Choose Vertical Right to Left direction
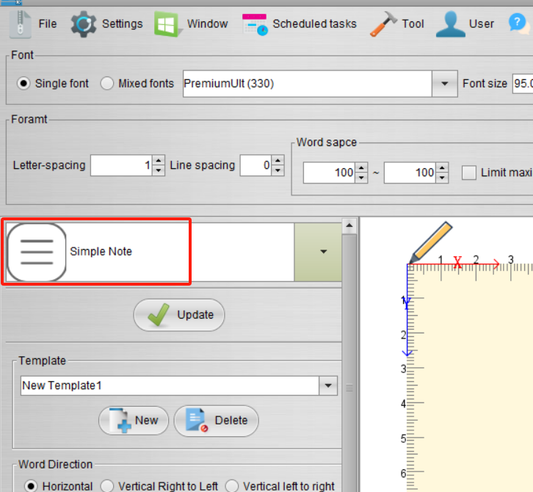The image size is (533, 492). pos(107,486)
